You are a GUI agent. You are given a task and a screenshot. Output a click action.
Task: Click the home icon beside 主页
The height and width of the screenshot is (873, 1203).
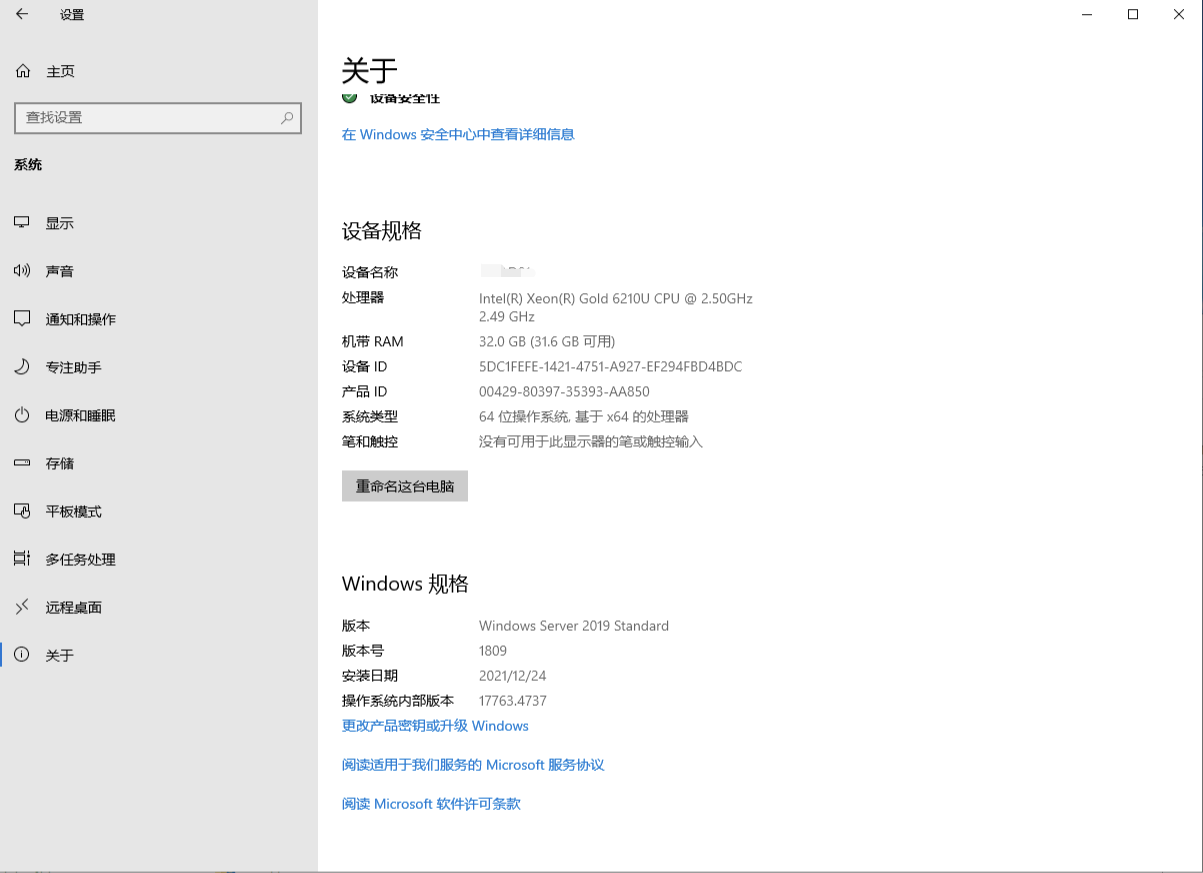click(23, 71)
